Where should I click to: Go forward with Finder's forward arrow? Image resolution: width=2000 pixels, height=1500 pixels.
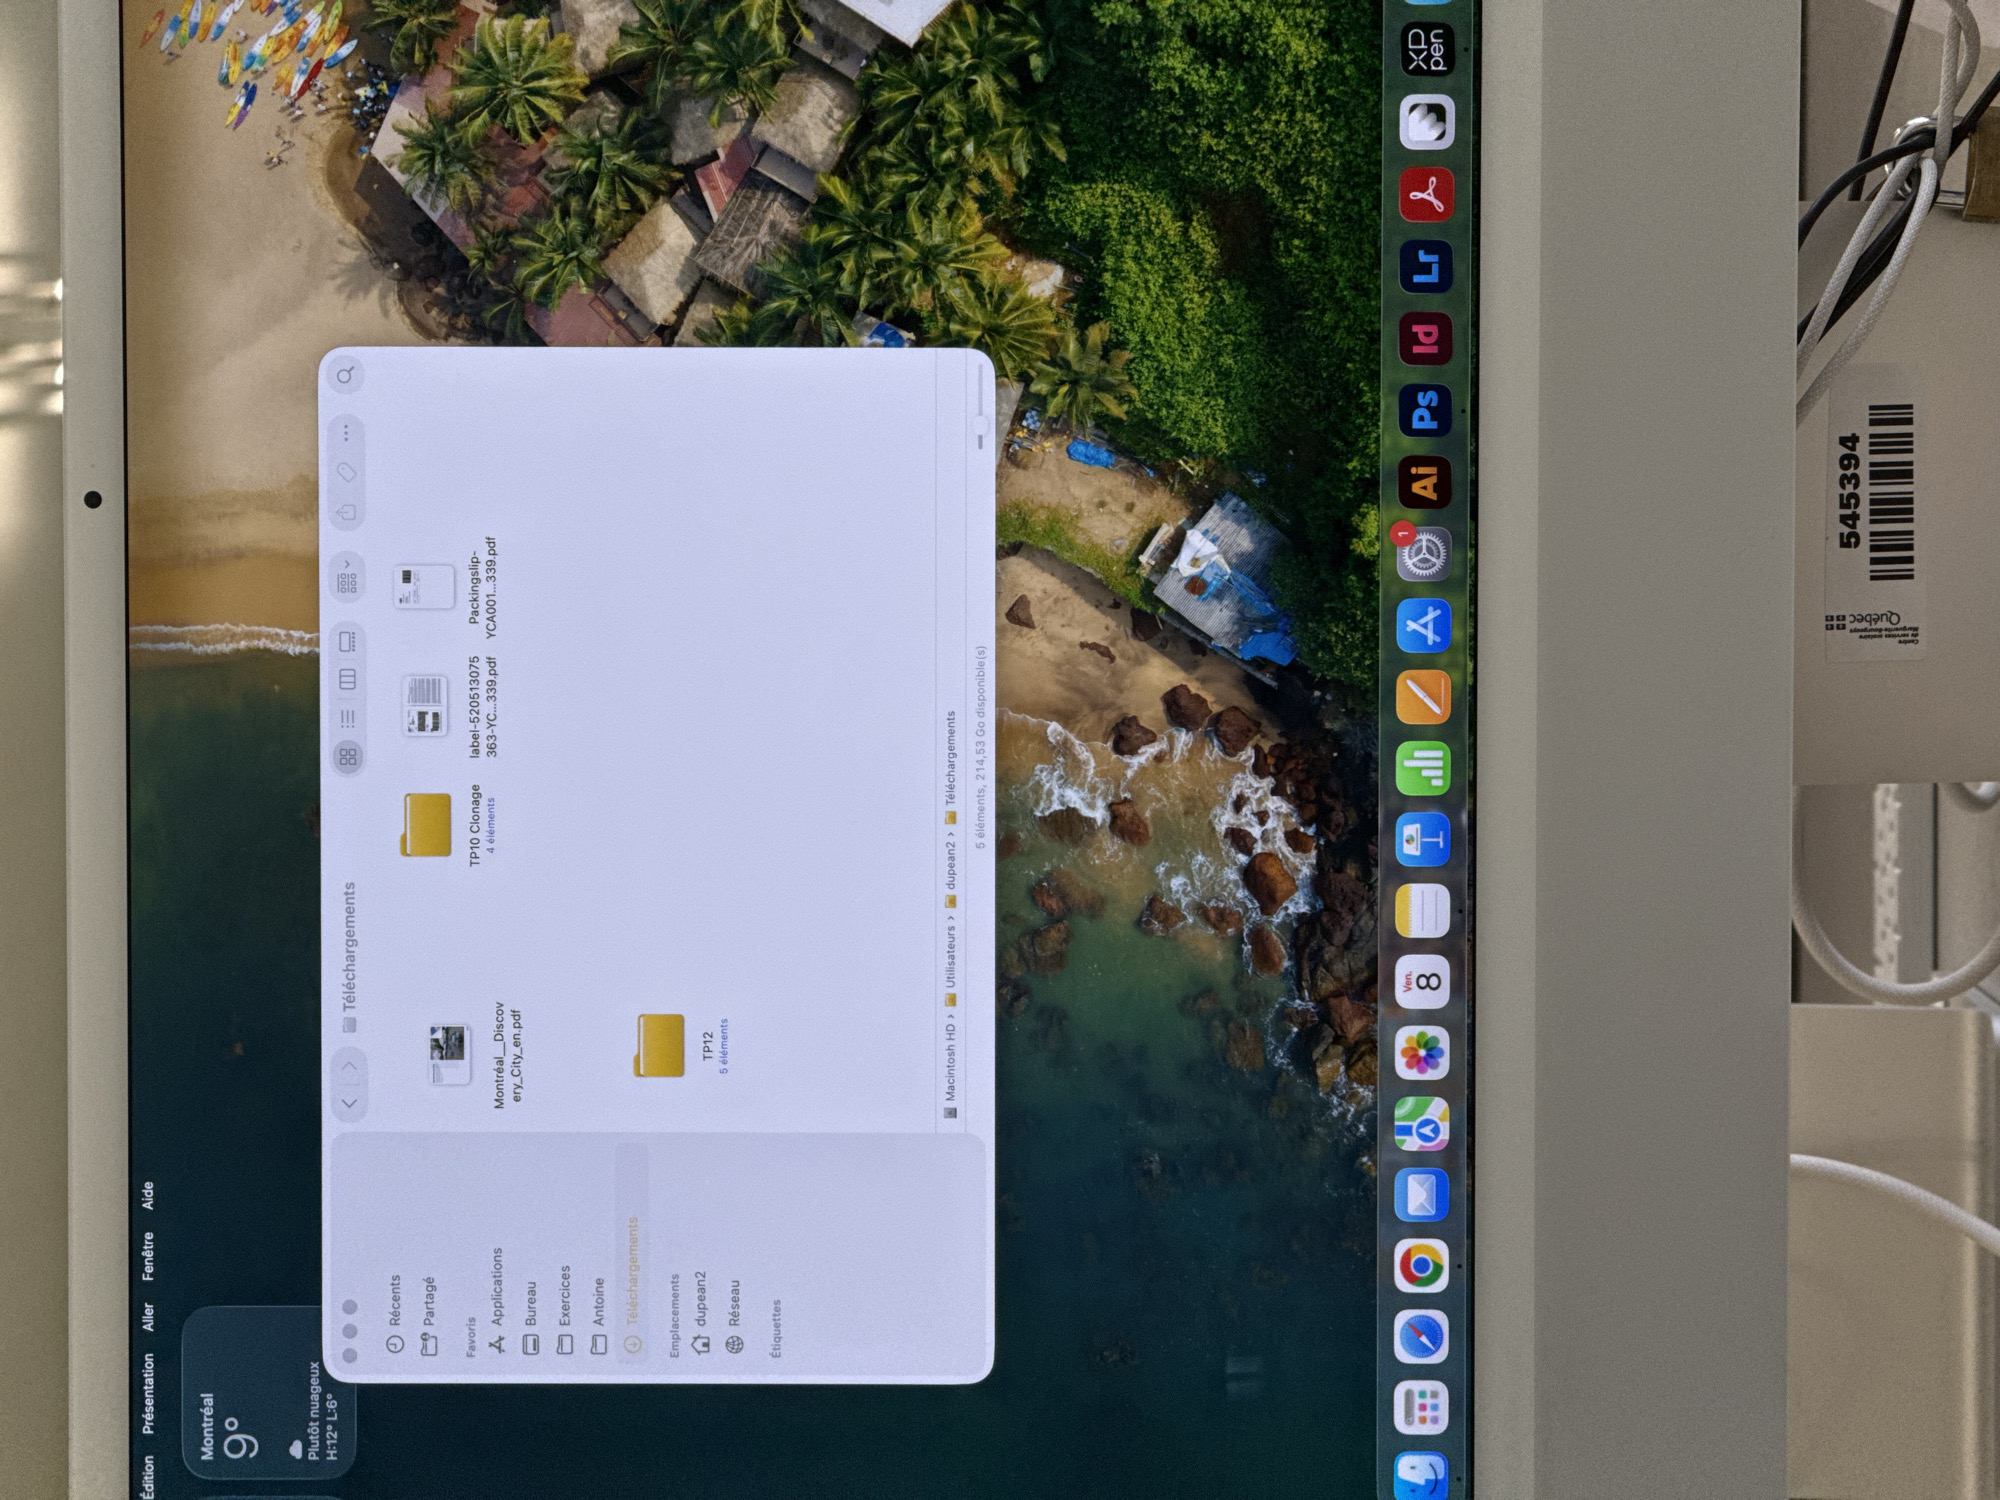[349, 1067]
